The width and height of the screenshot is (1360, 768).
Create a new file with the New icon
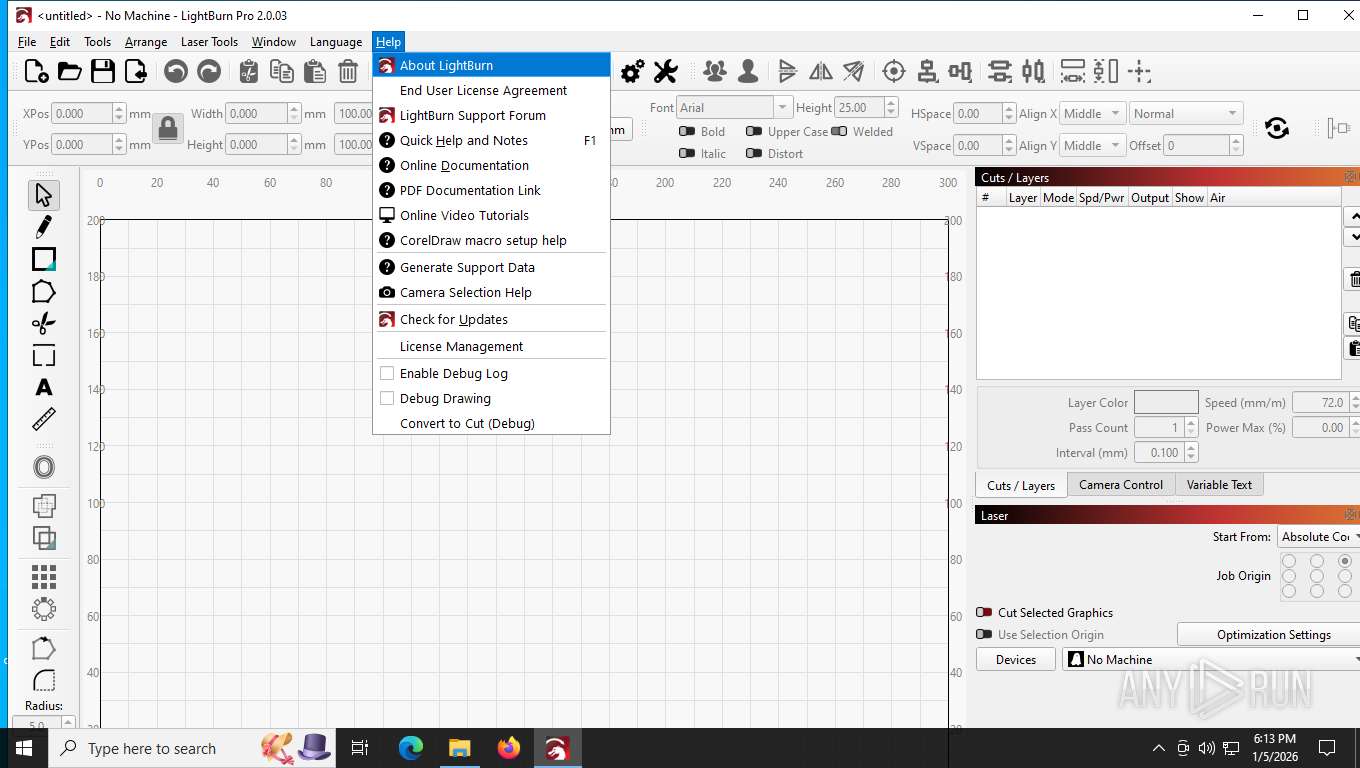click(36, 71)
